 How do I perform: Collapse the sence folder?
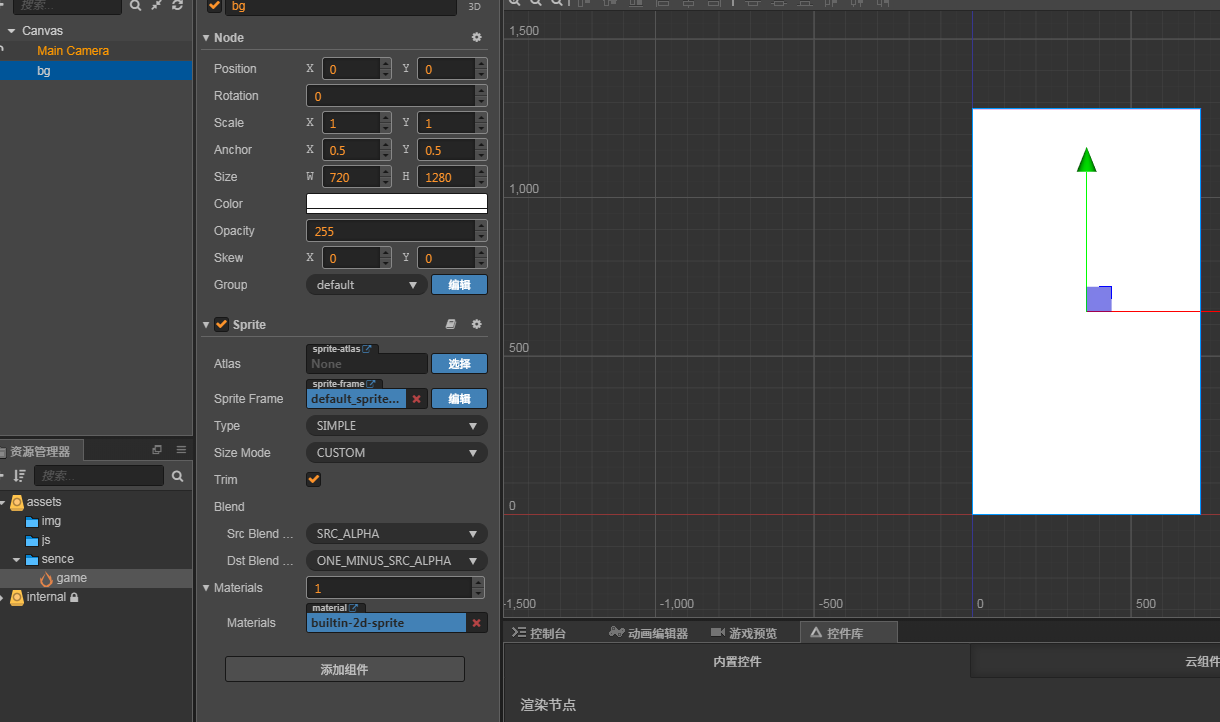[16, 559]
